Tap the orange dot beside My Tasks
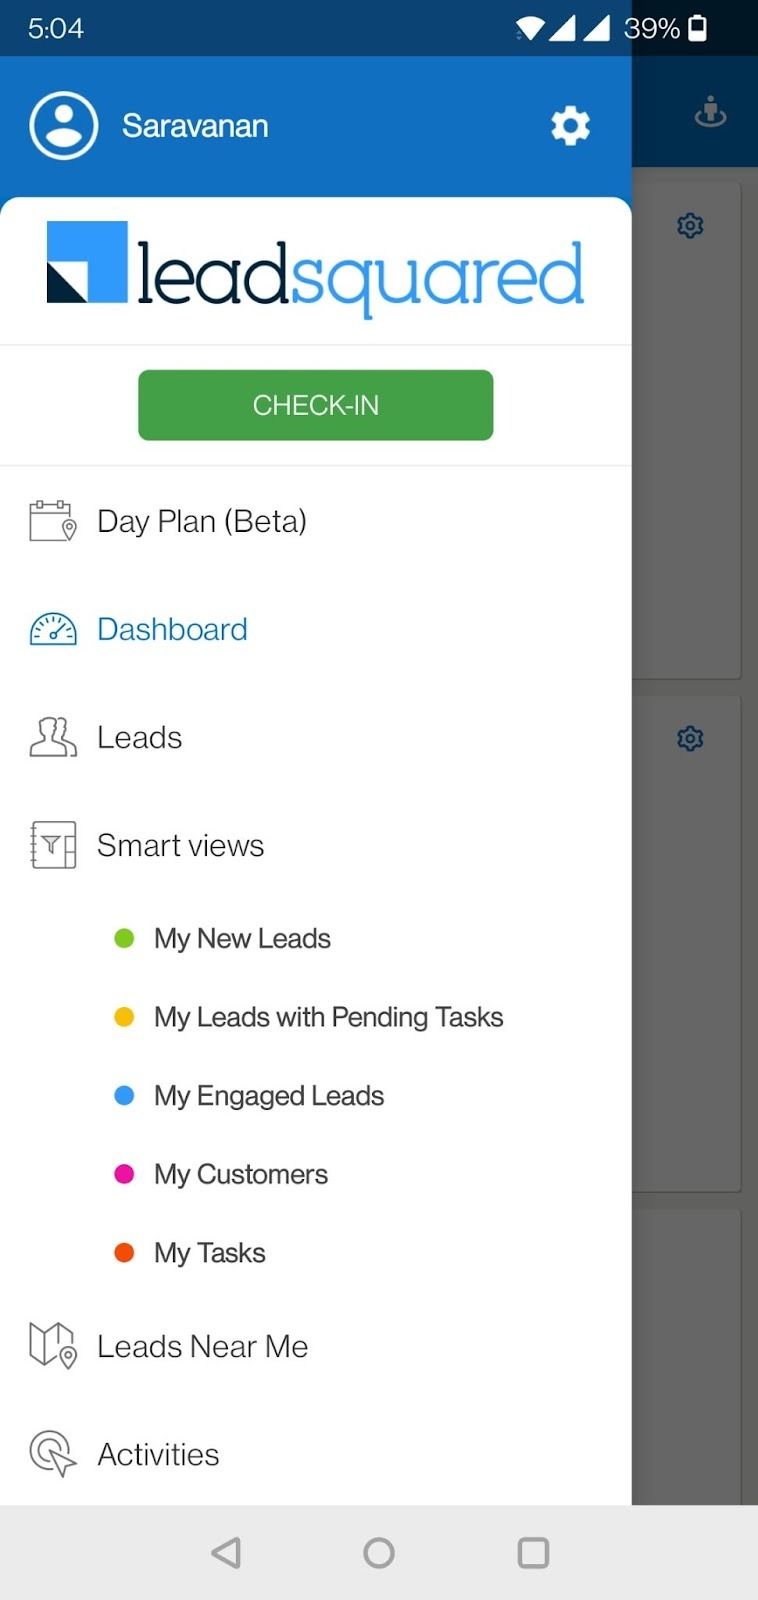Screen dimensions: 758x1600 124,1253
